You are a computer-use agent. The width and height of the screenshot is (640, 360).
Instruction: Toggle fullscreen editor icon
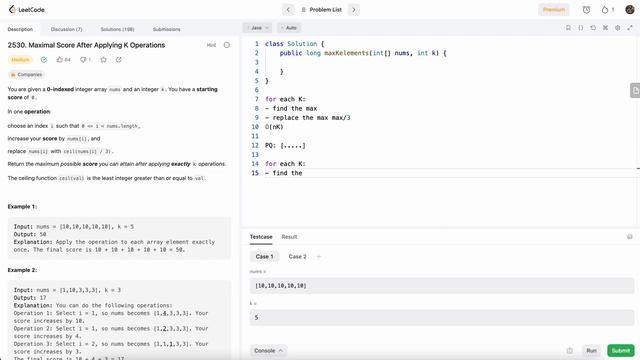click(x=630, y=28)
